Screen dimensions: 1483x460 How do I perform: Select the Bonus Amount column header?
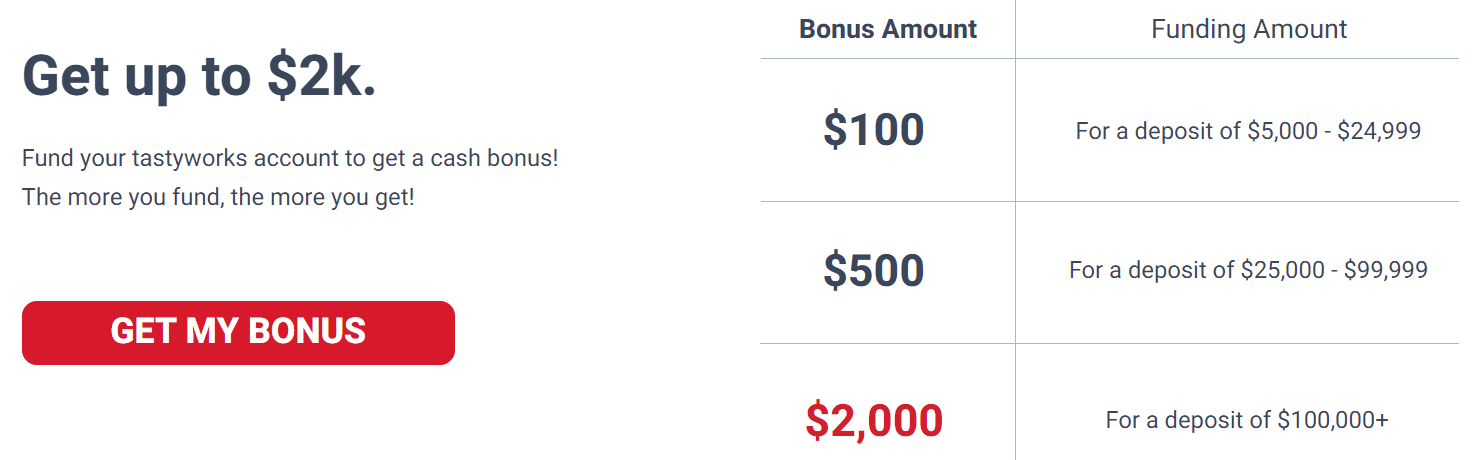pyautogui.click(x=888, y=29)
